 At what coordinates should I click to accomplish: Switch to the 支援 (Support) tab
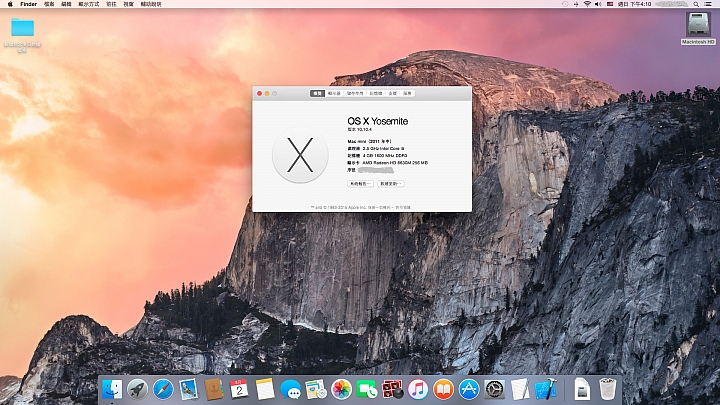393,93
